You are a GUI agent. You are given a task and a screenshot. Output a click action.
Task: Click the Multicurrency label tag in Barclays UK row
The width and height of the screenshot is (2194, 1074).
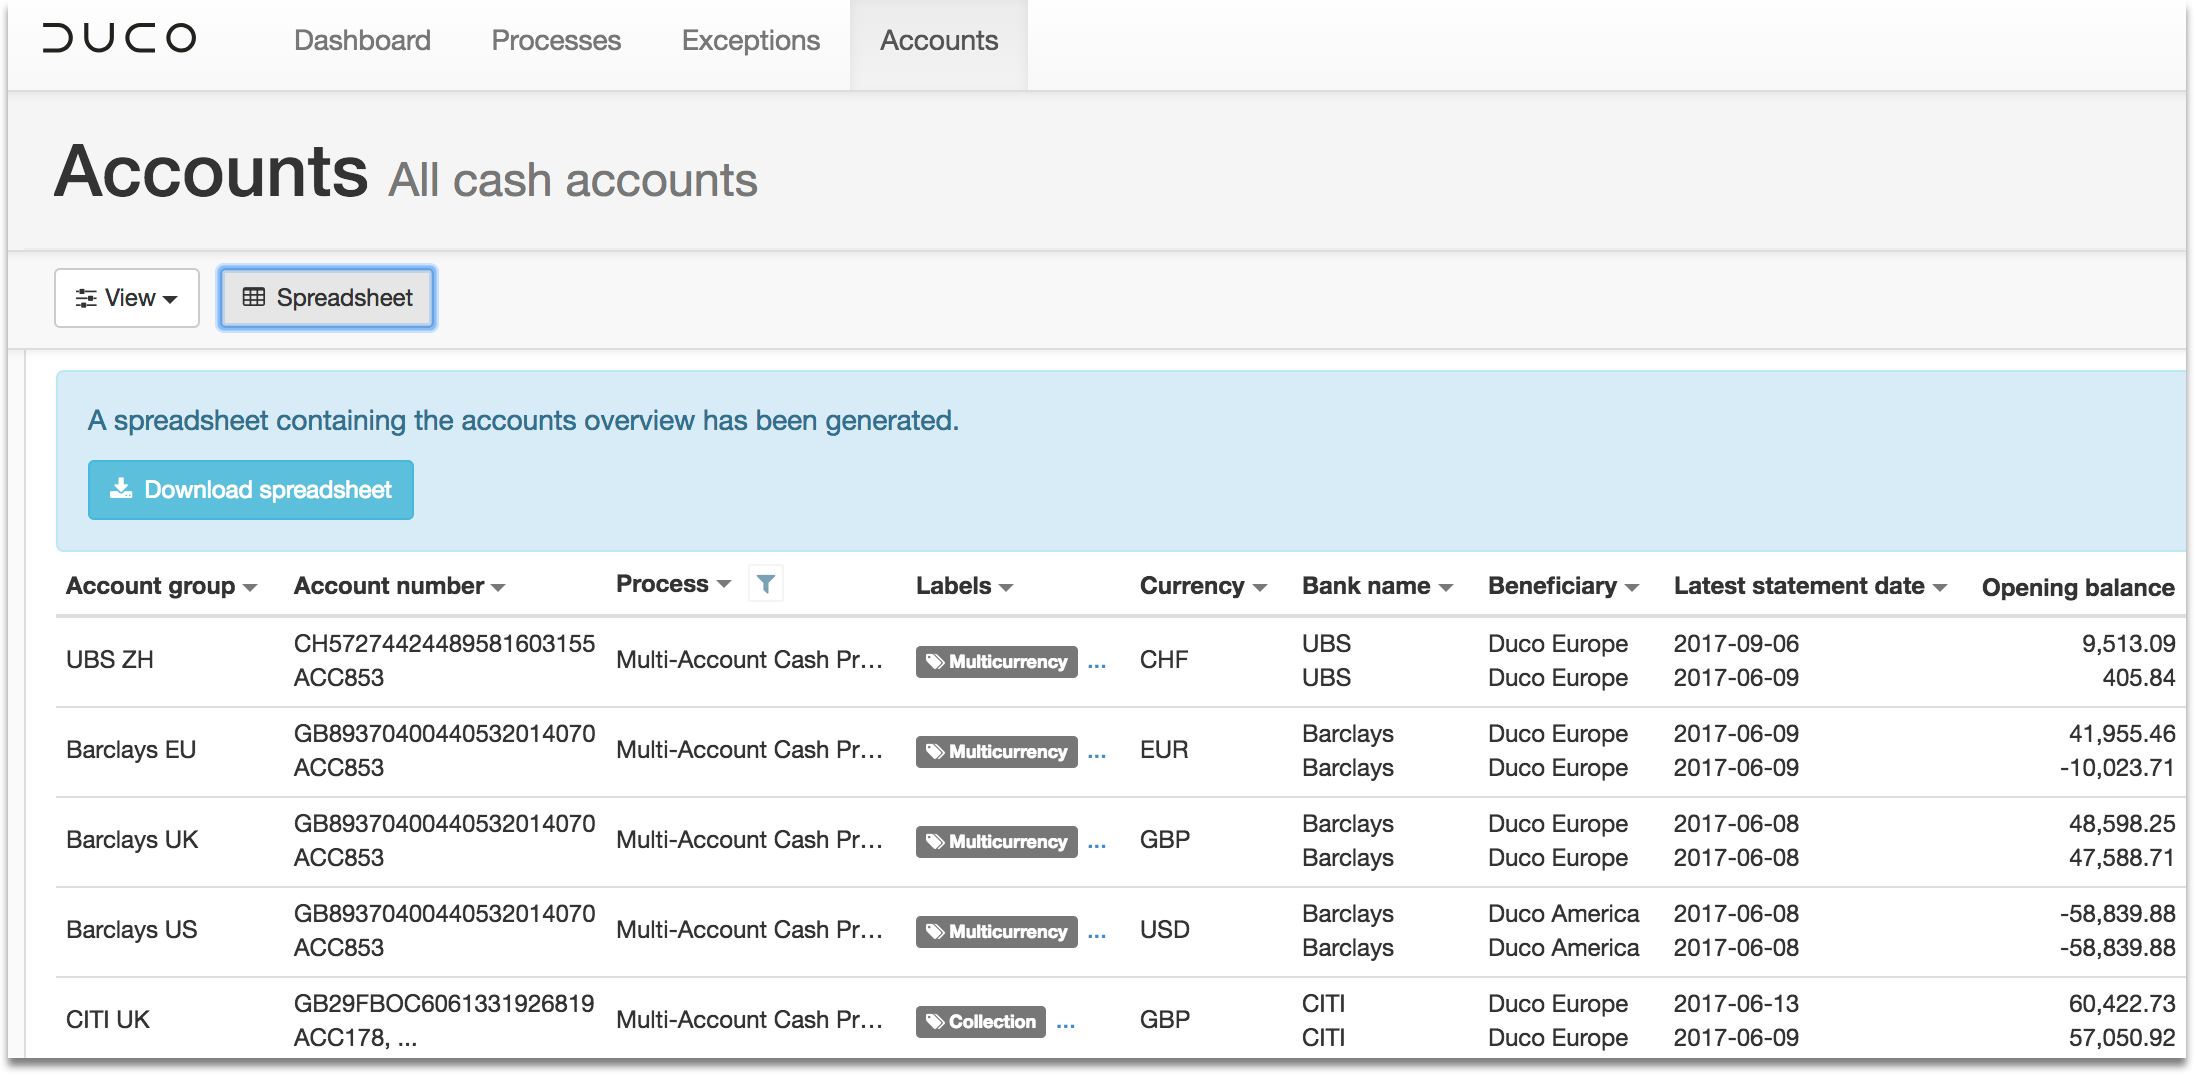pos(996,841)
